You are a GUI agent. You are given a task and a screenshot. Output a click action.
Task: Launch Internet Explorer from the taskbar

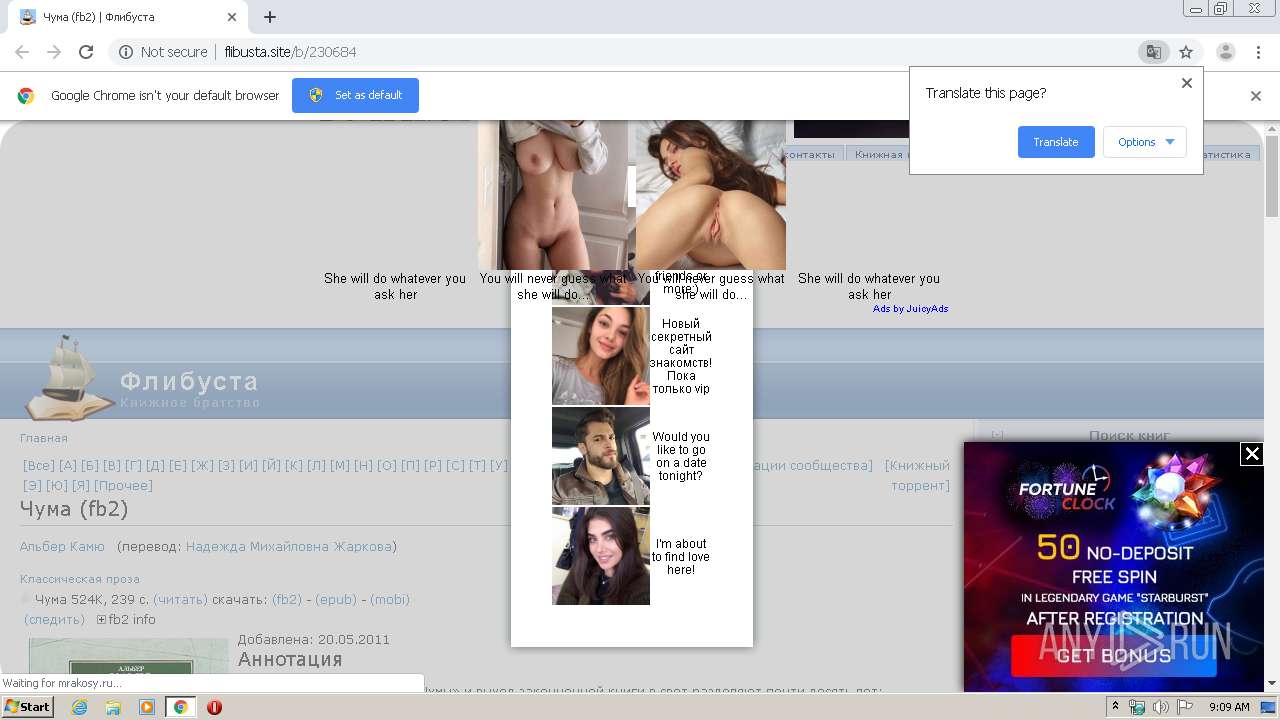80,707
